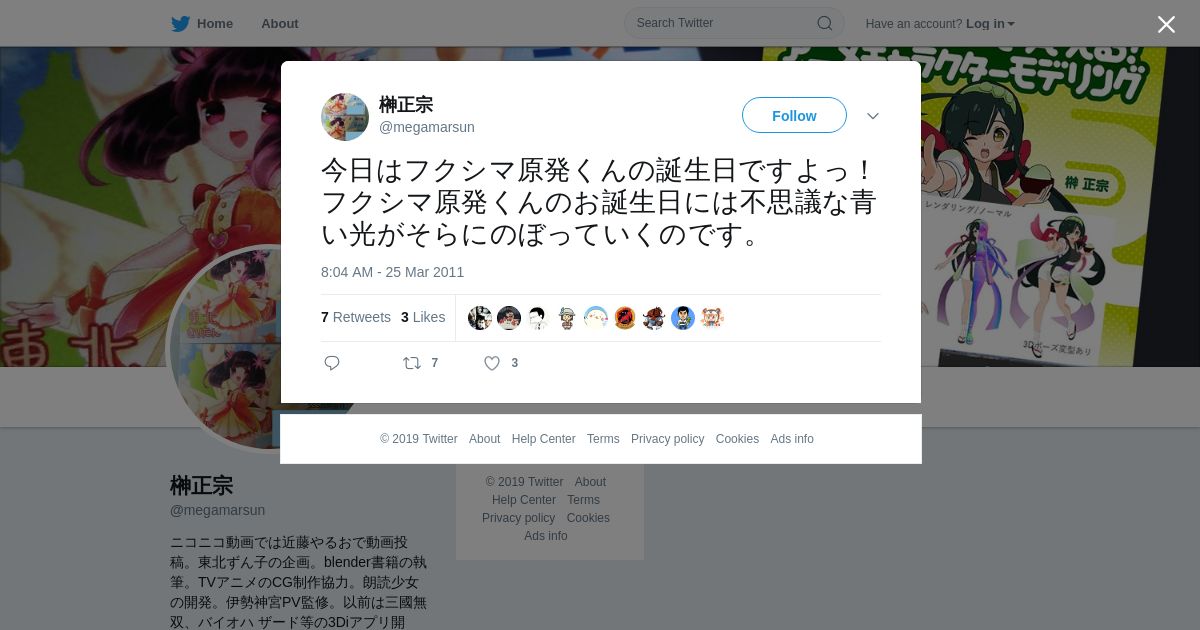This screenshot has height=630, width=1200.
Task: Click the reply speech bubble icon
Action: (x=332, y=363)
